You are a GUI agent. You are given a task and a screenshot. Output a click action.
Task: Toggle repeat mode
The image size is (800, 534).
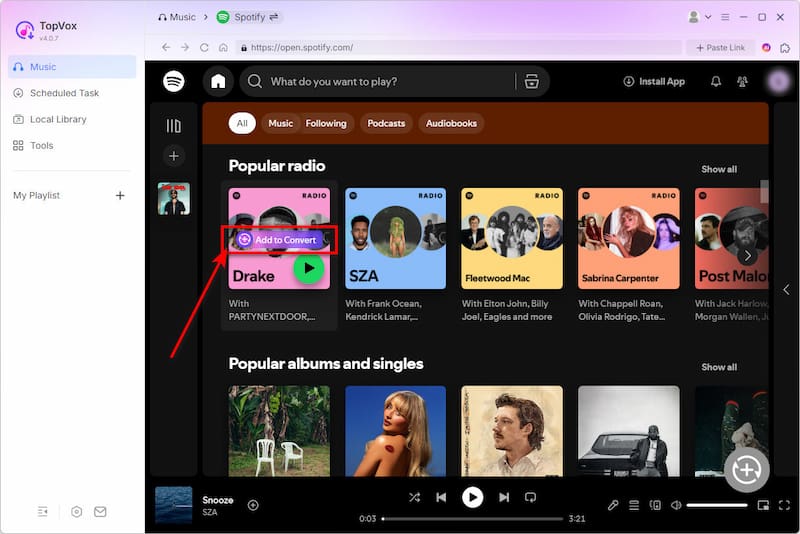click(531, 497)
